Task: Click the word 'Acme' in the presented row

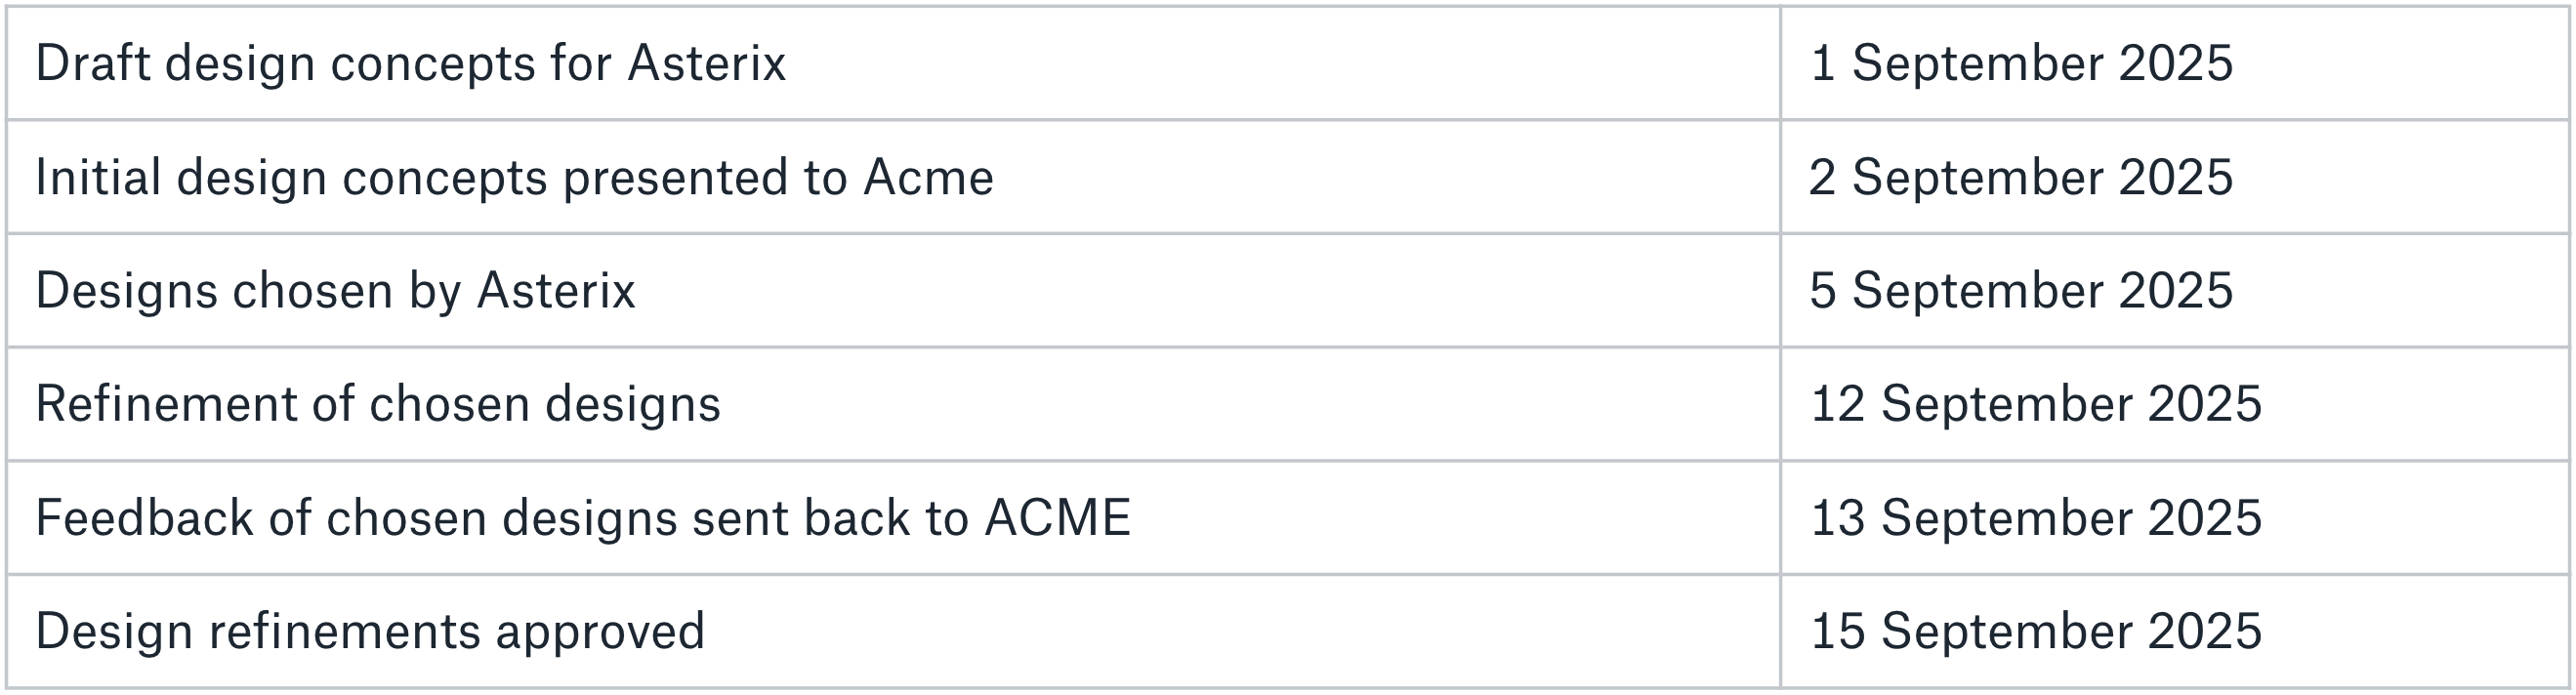Action: pyautogui.click(x=928, y=177)
